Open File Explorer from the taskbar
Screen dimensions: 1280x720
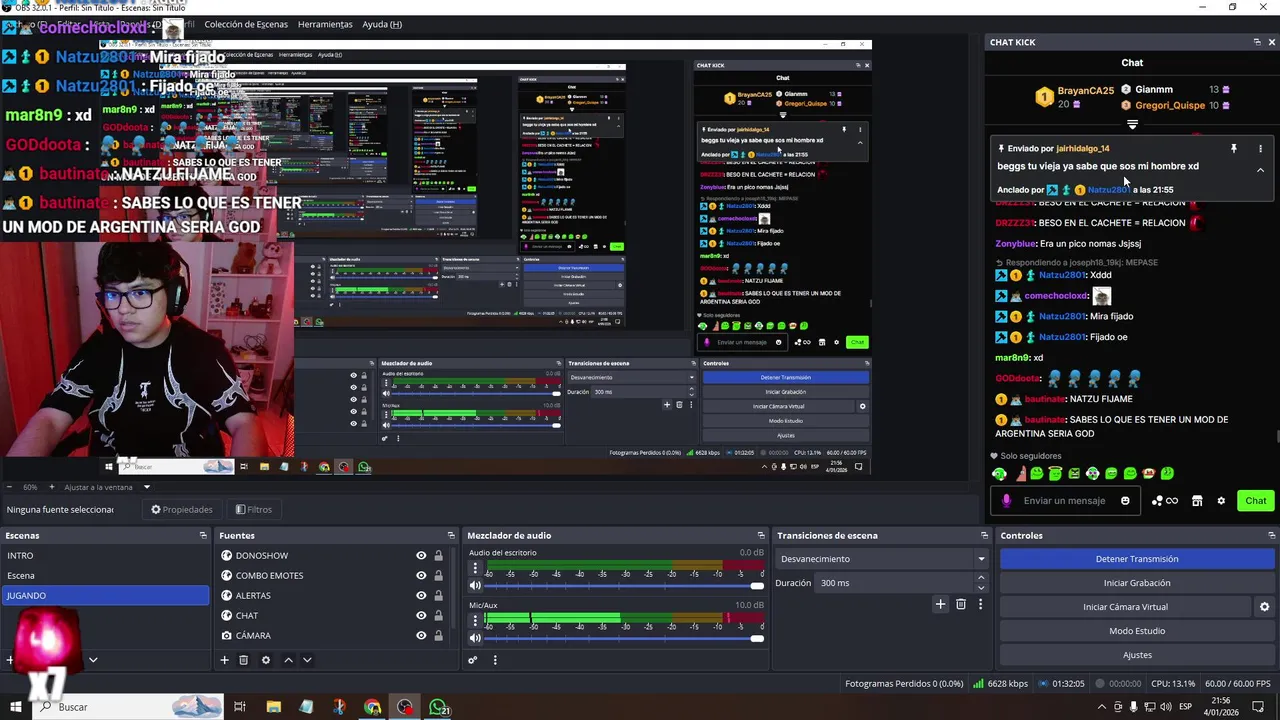[273, 707]
